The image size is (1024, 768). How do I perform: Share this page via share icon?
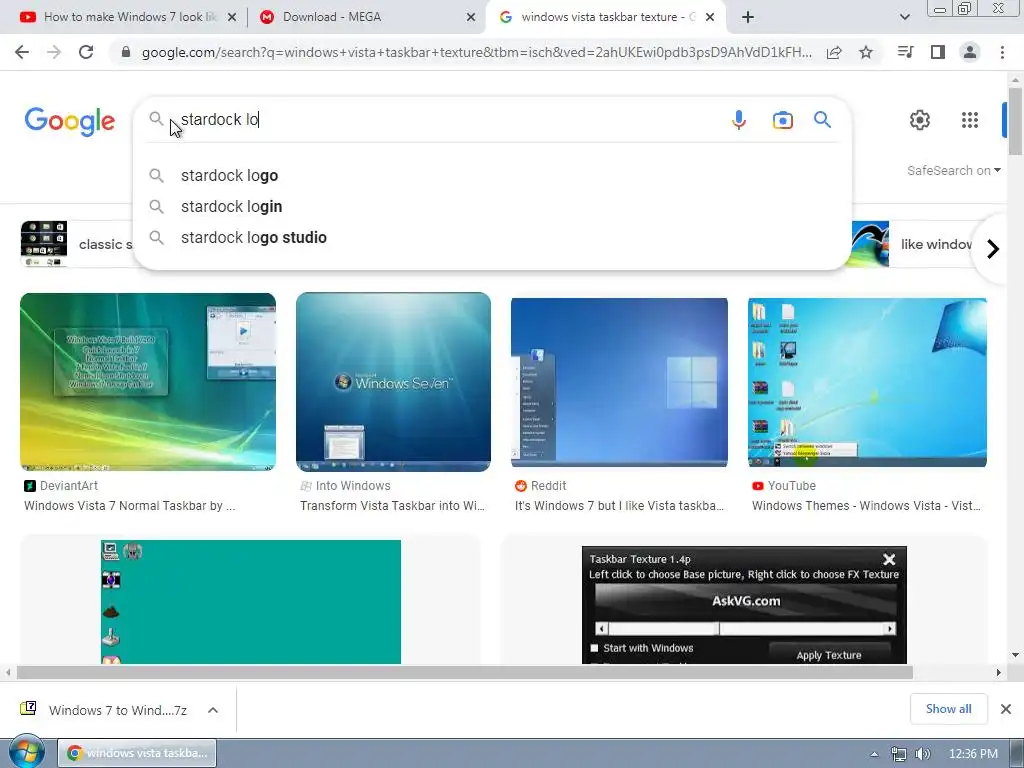click(834, 52)
